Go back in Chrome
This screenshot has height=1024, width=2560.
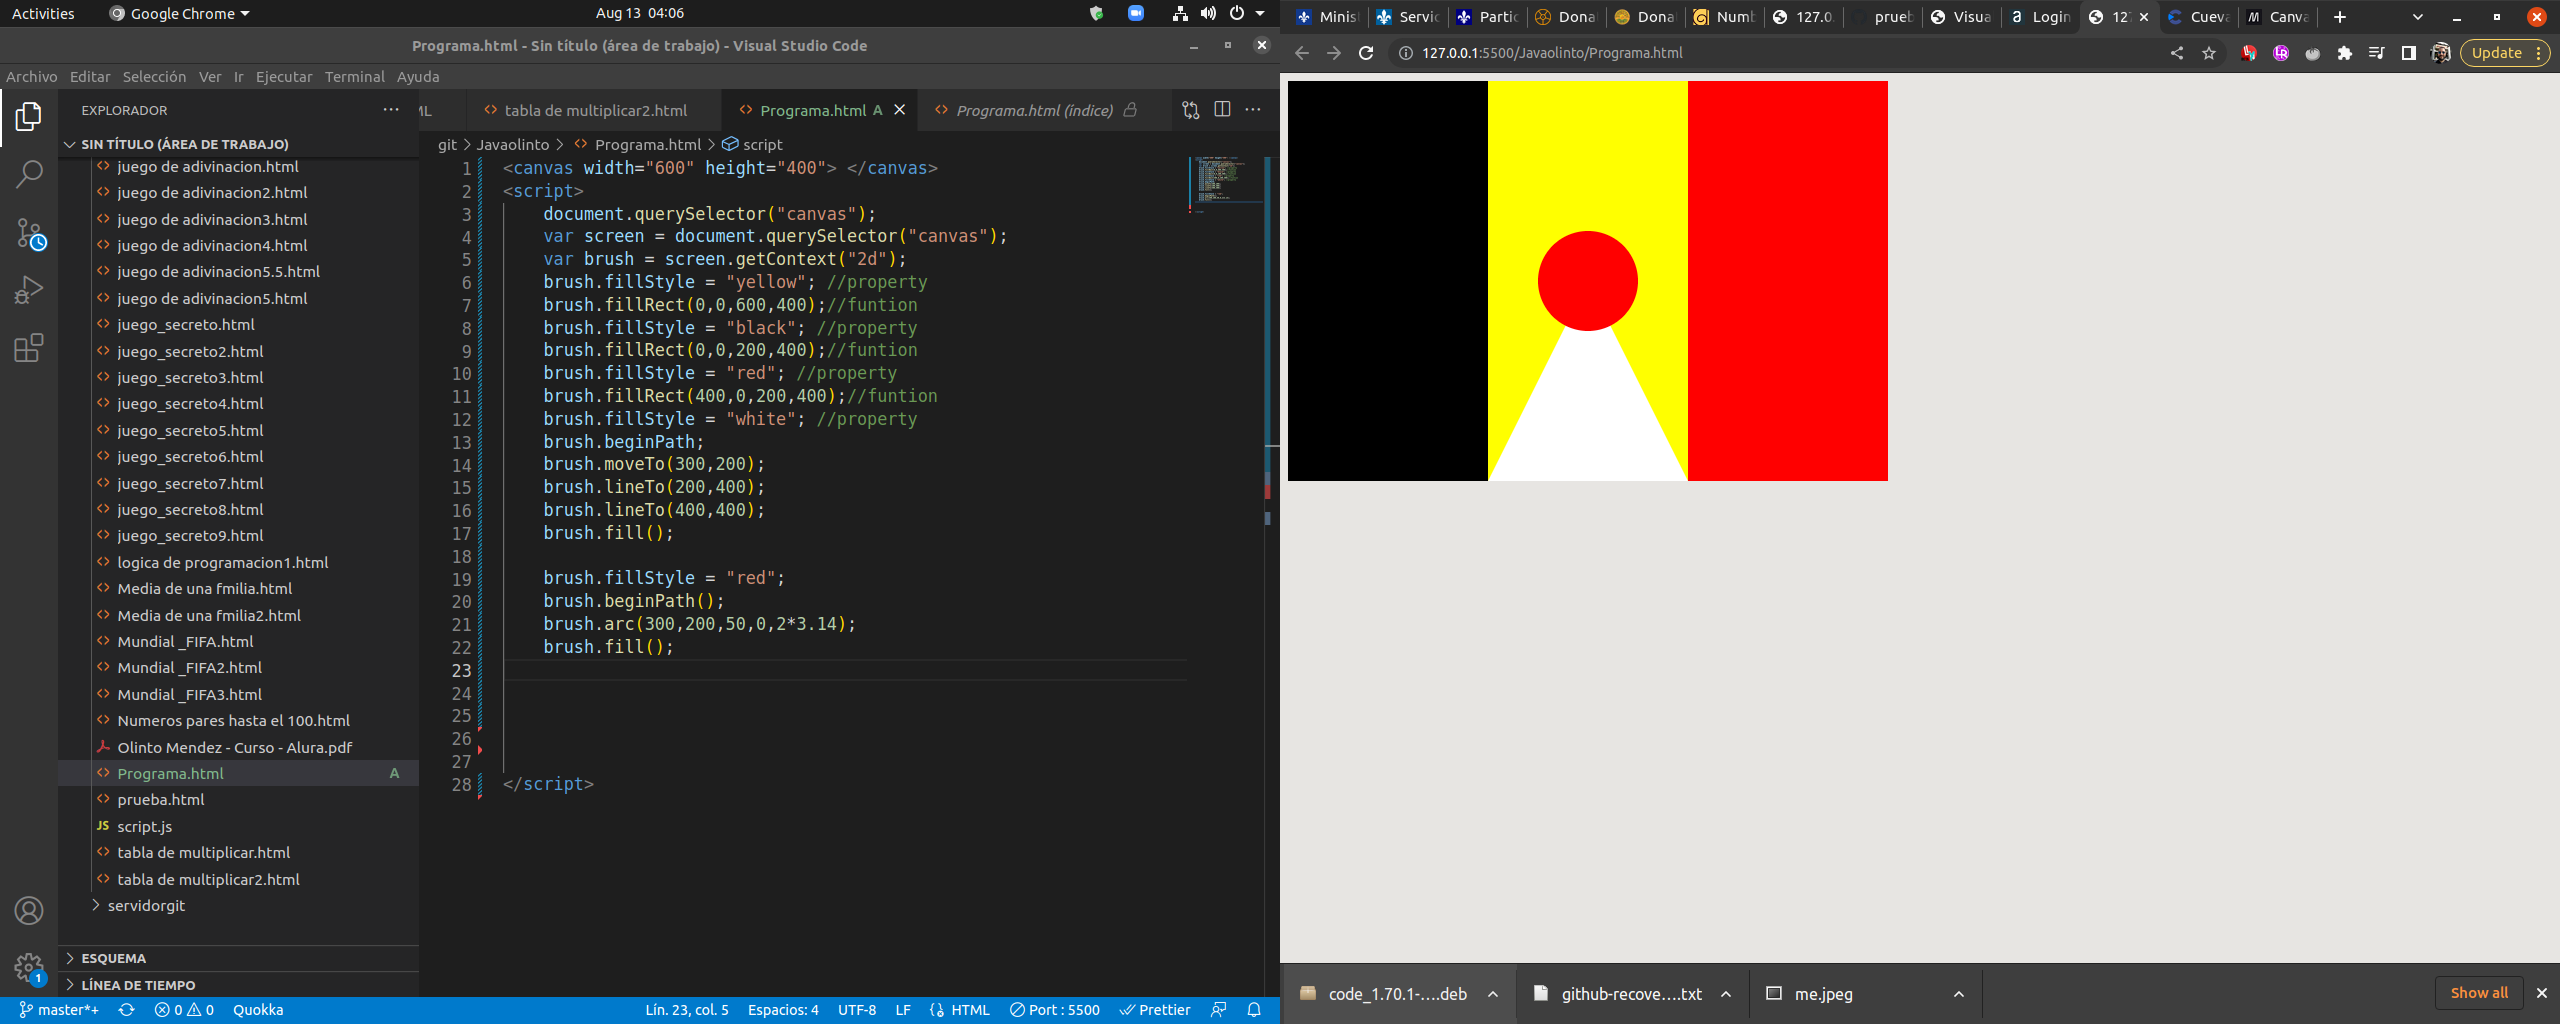click(x=1302, y=53)
